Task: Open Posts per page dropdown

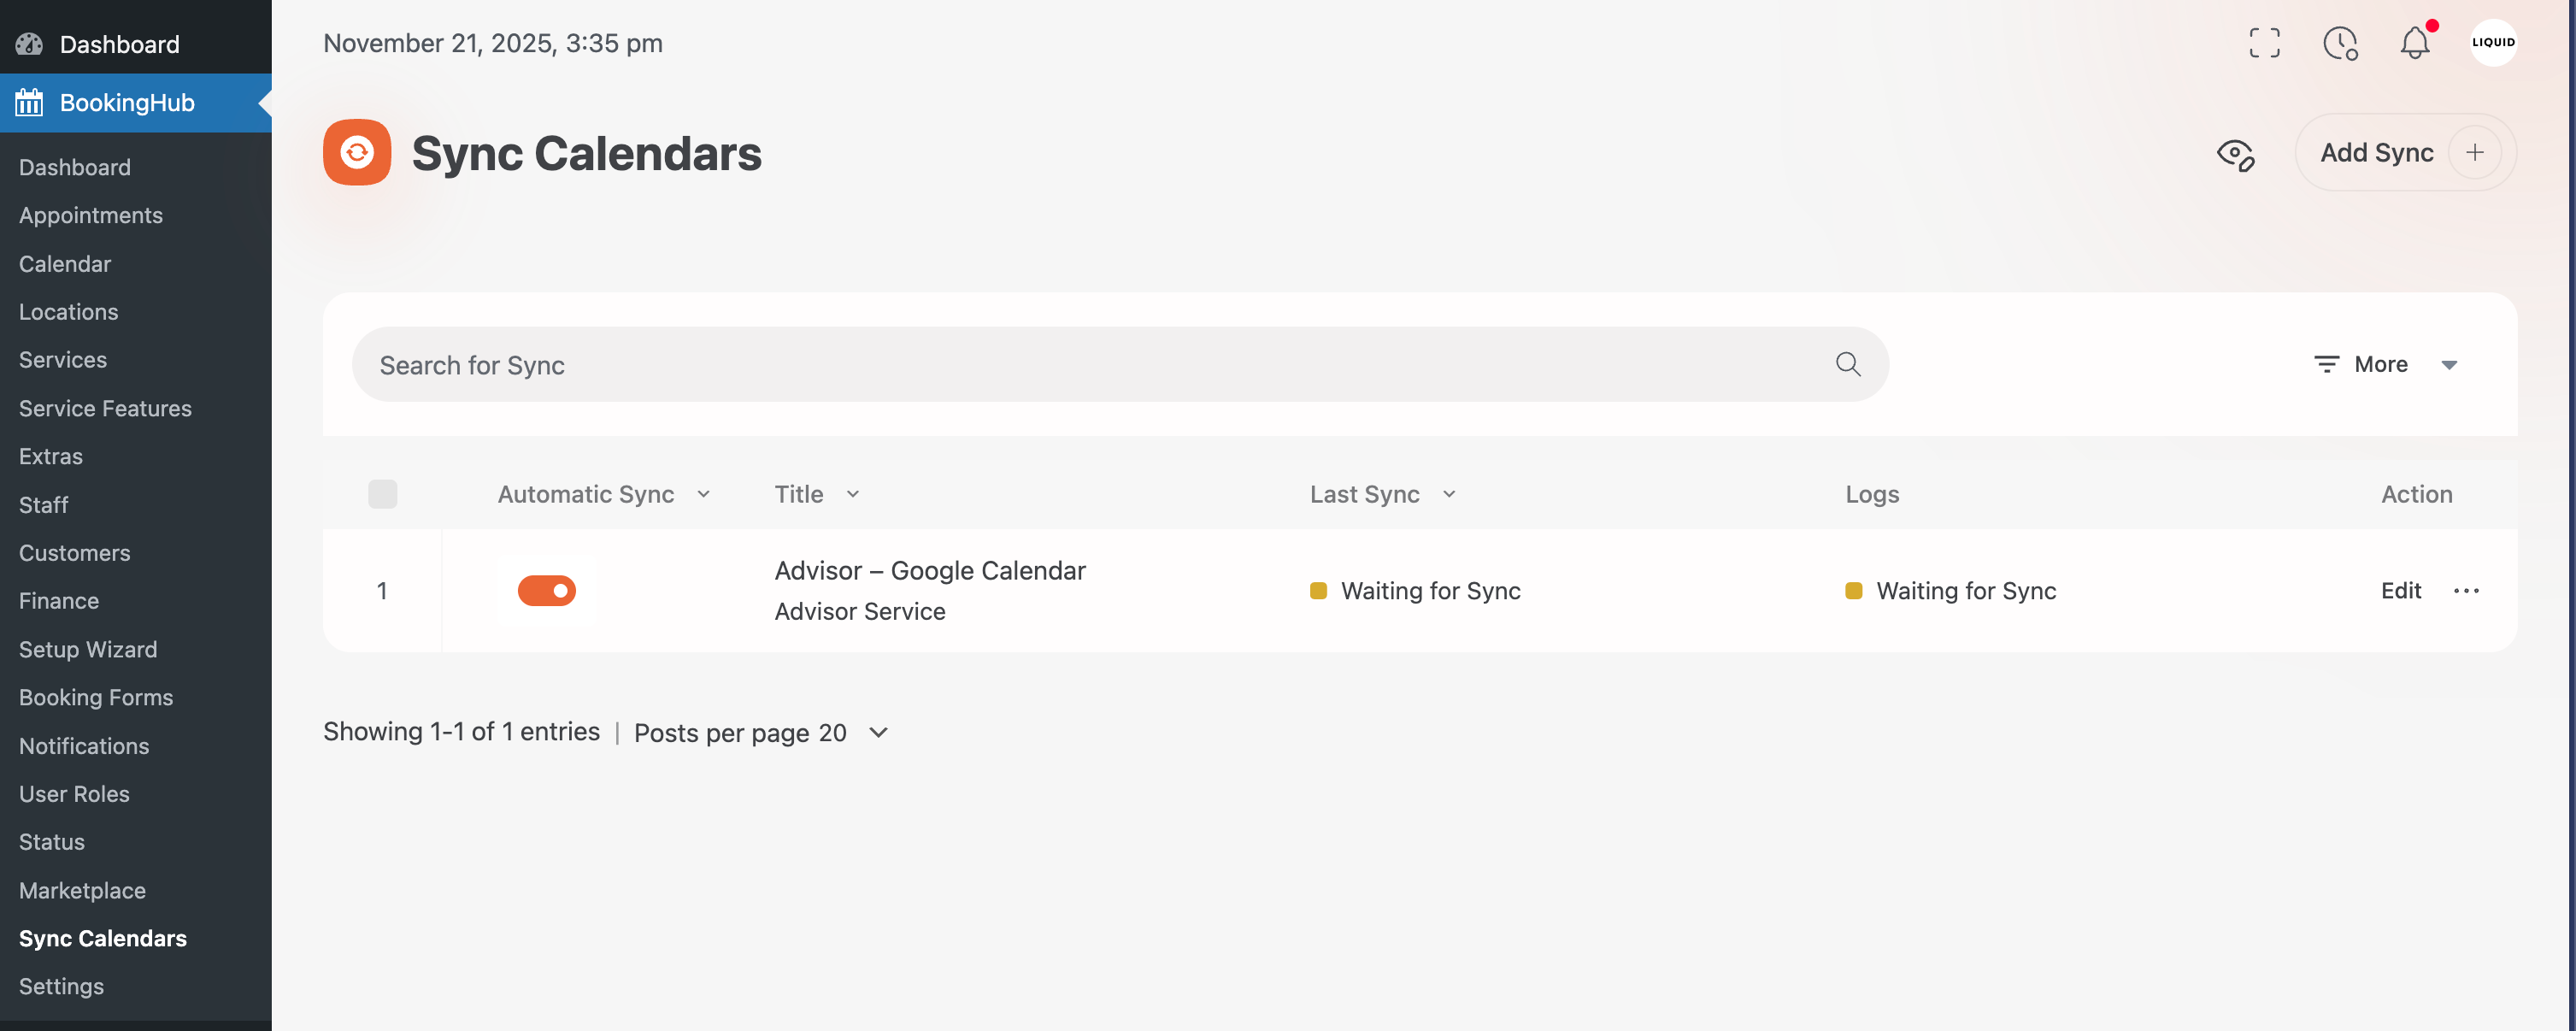Action: [x=877, y=733]
